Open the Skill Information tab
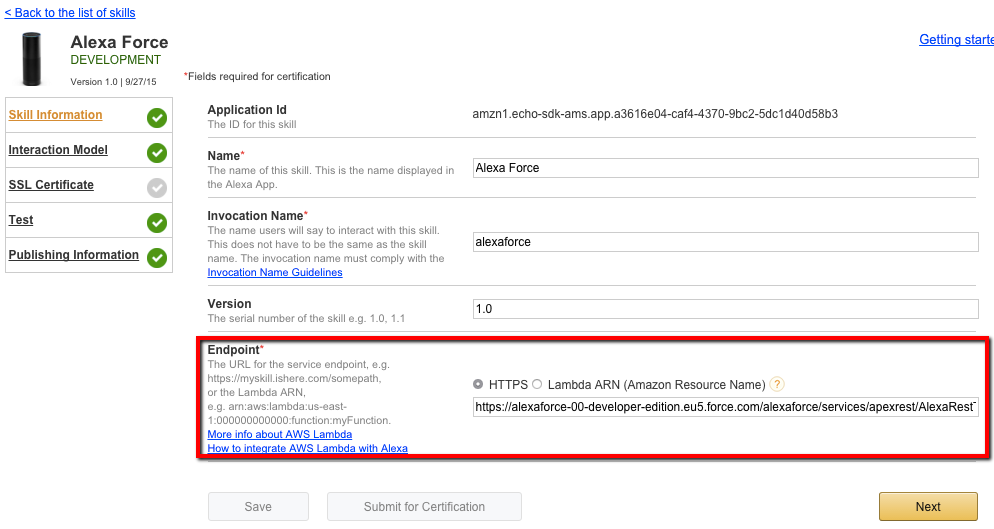 click(55, 115)
